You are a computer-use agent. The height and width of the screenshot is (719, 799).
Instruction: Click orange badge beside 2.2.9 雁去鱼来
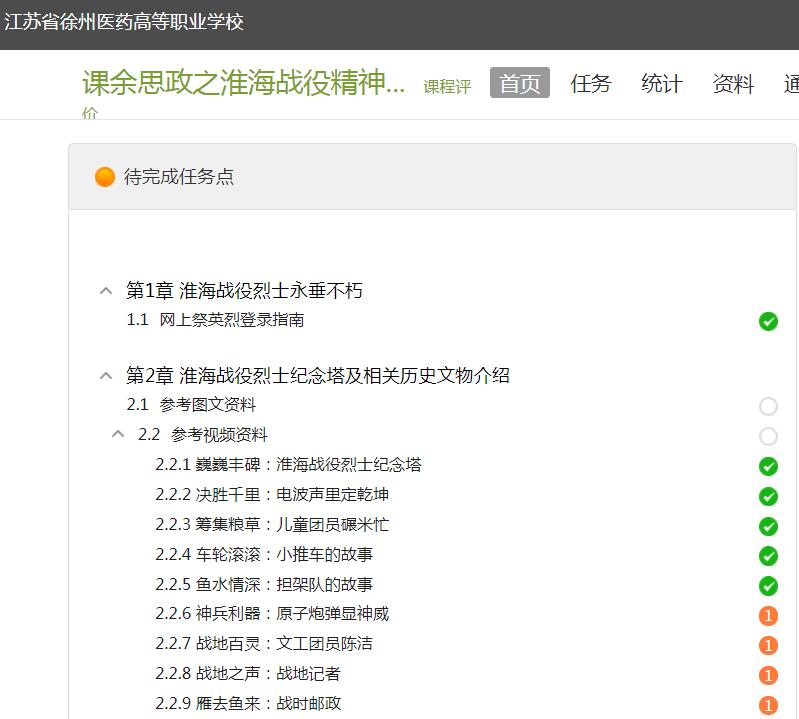tap(768, 705)
